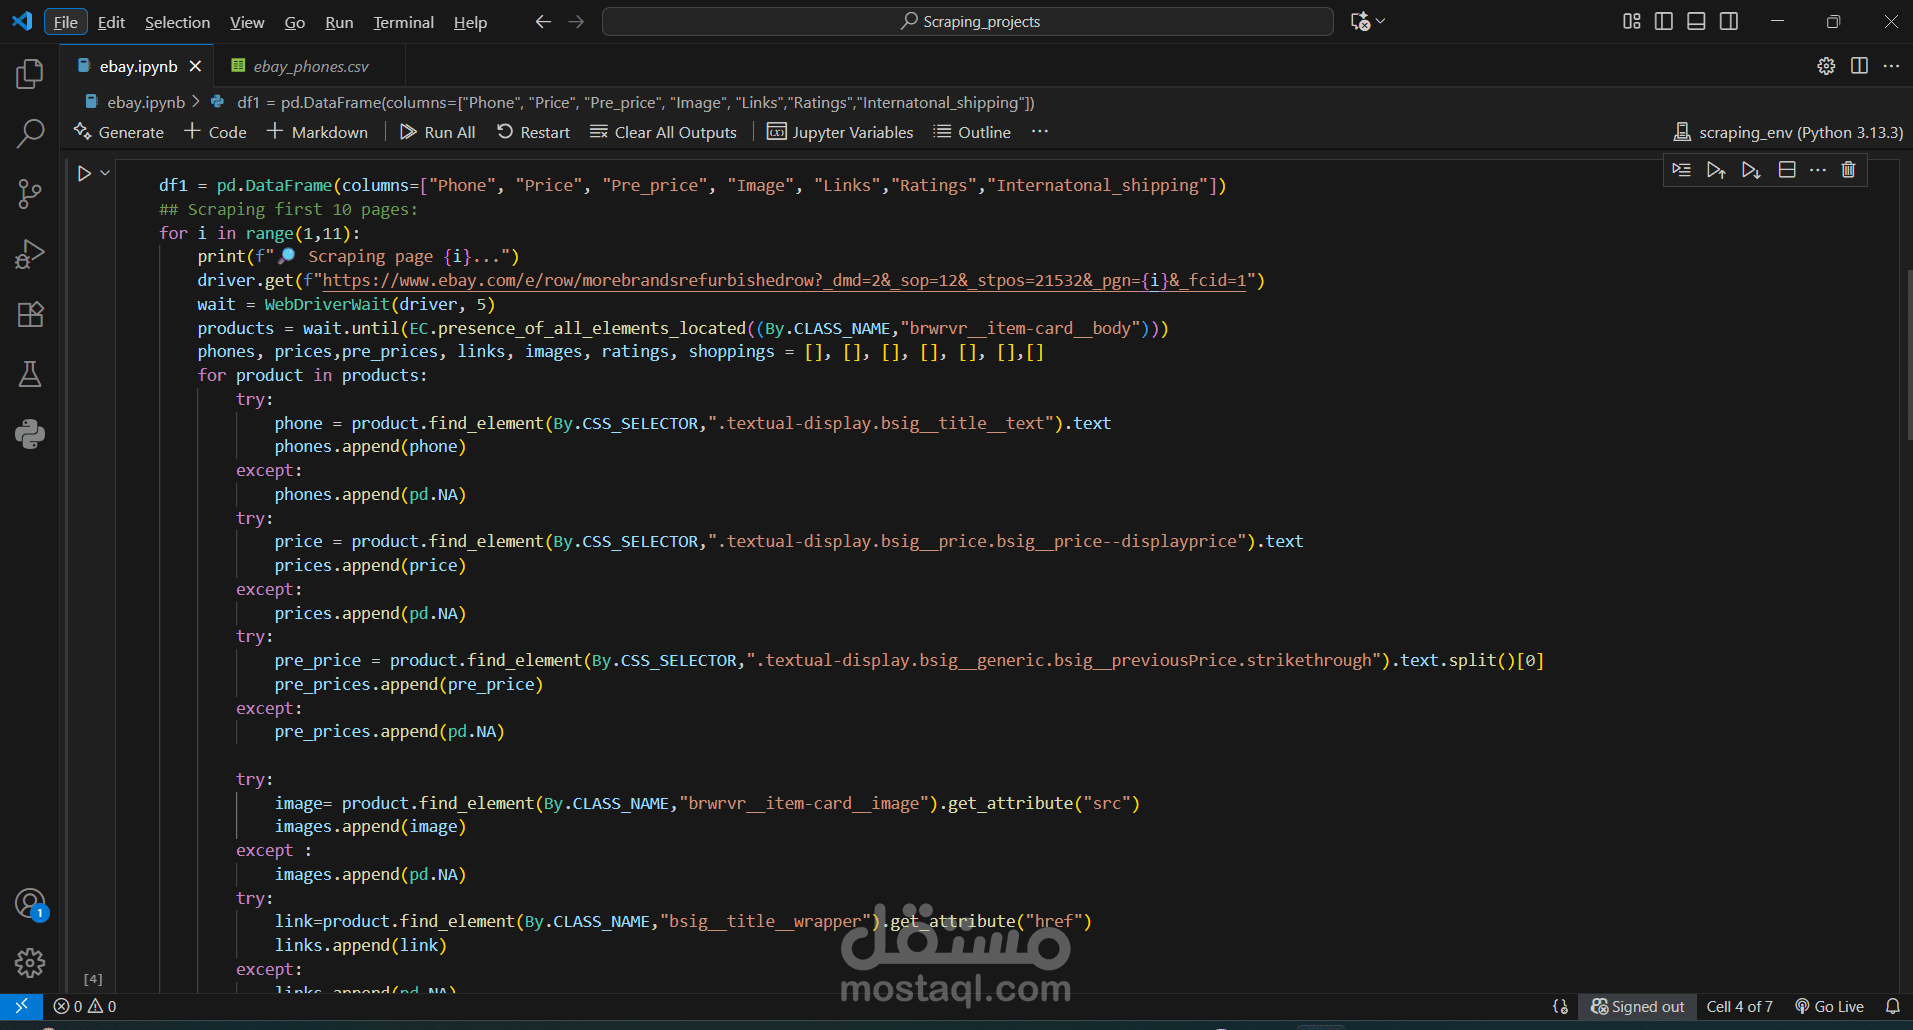Image resolution: width=1913 pixels, height=1030 pixels.
Task: Toggle the bottom panel layout
Action: (1696, 21)
